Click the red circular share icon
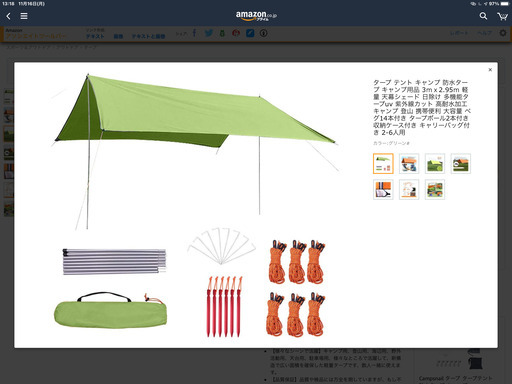 click(x=236, y=33)
